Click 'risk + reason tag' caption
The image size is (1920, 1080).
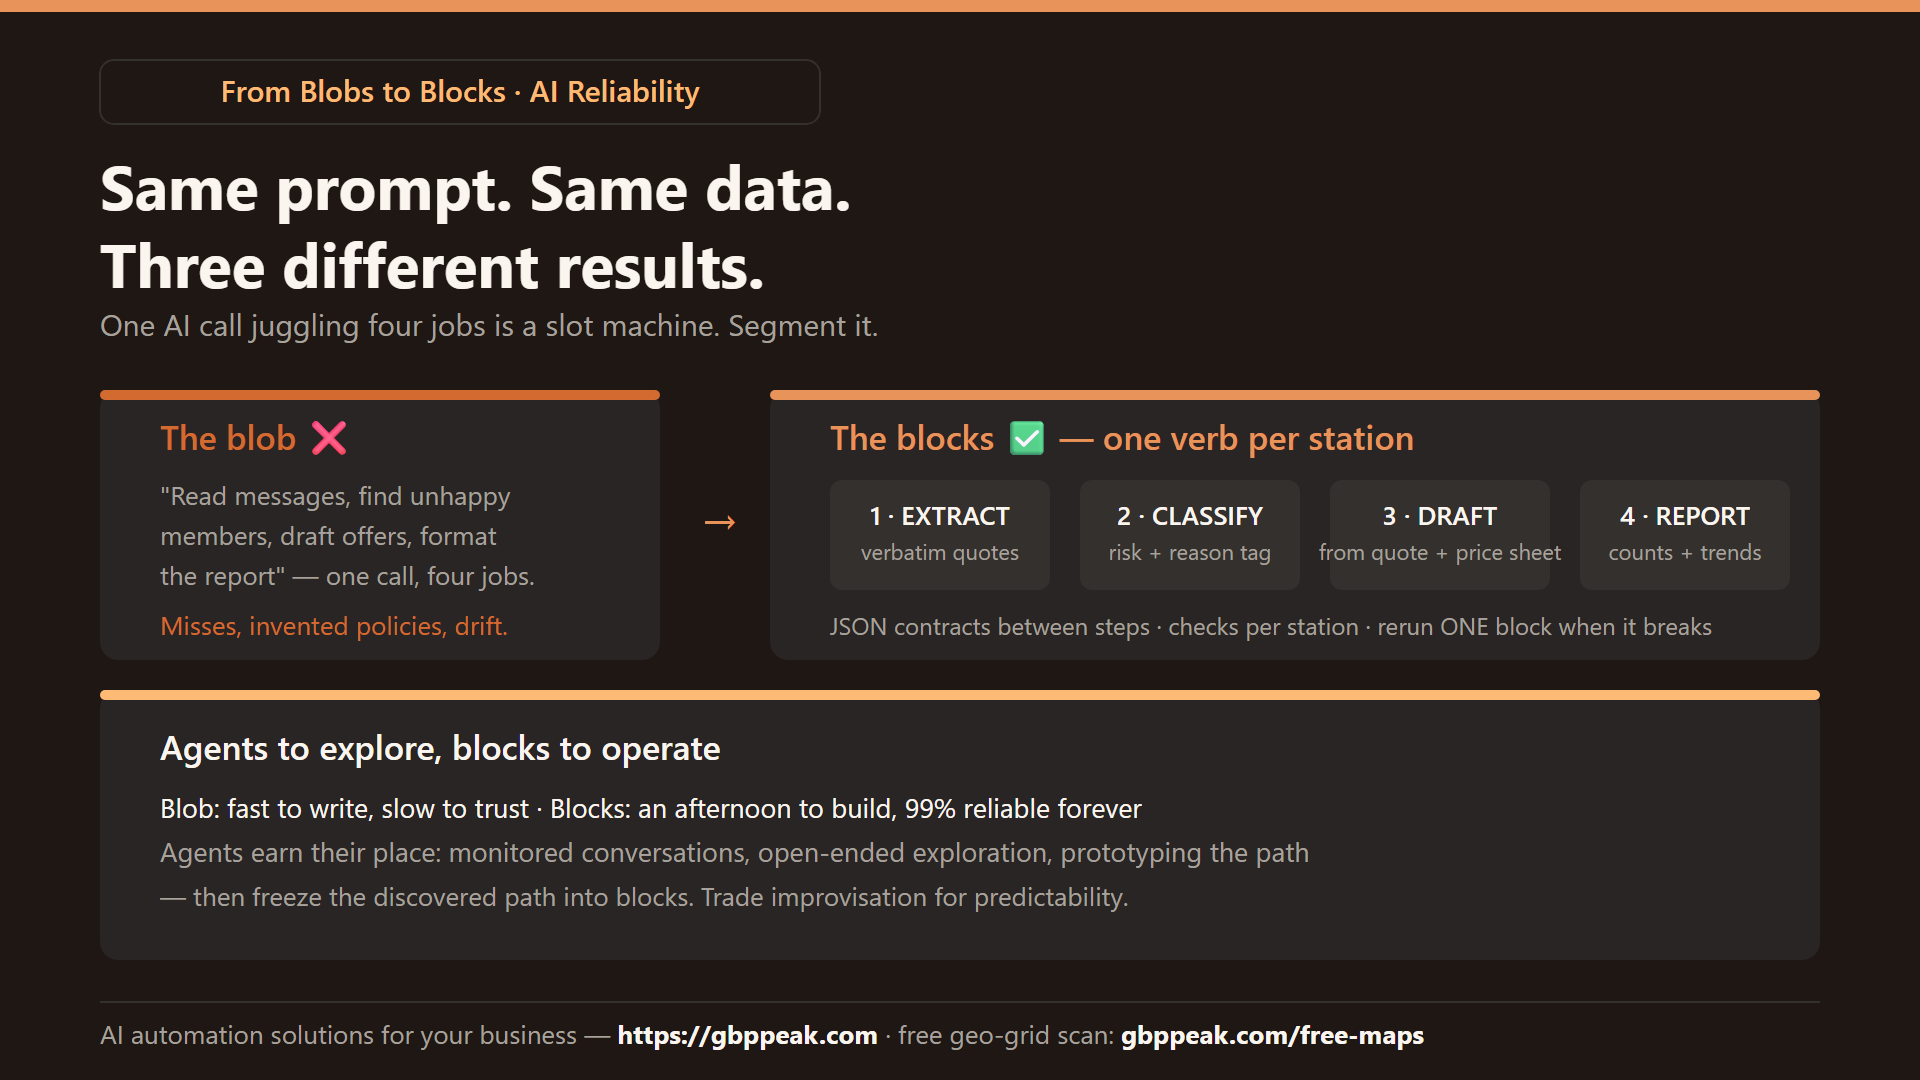pyautogui.click(x=1190, y=553)
